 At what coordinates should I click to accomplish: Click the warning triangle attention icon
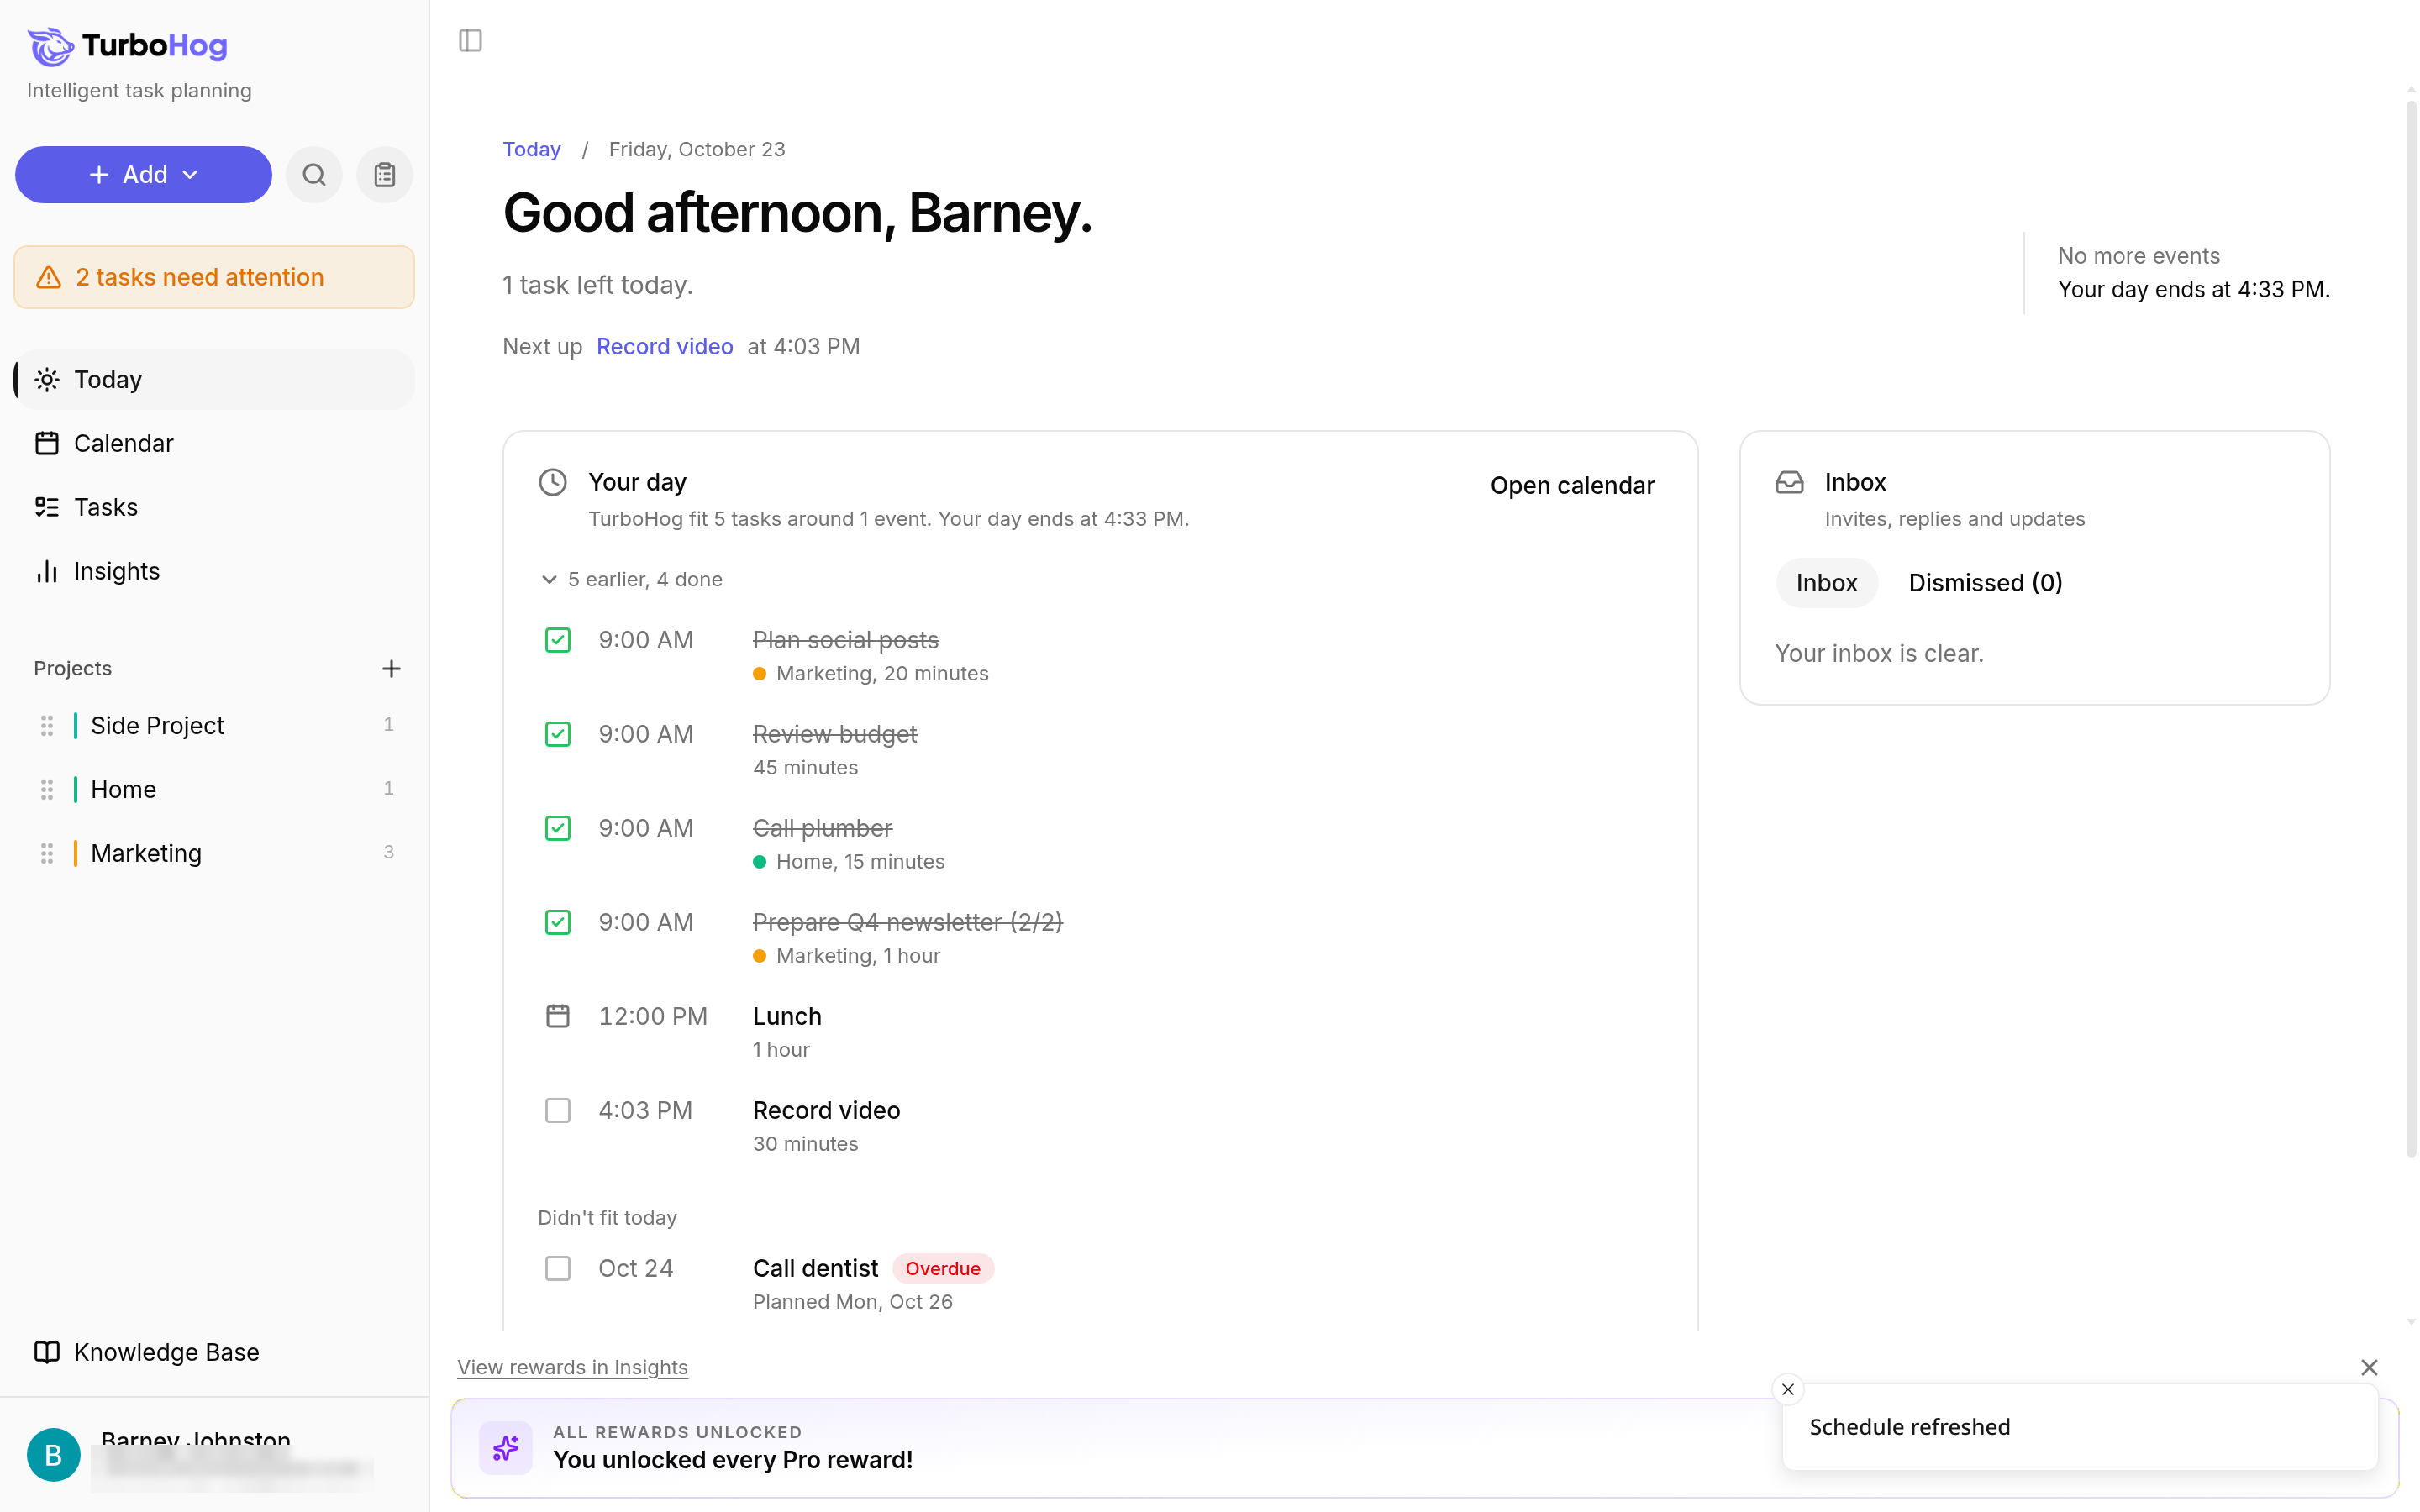coord(49,277)
